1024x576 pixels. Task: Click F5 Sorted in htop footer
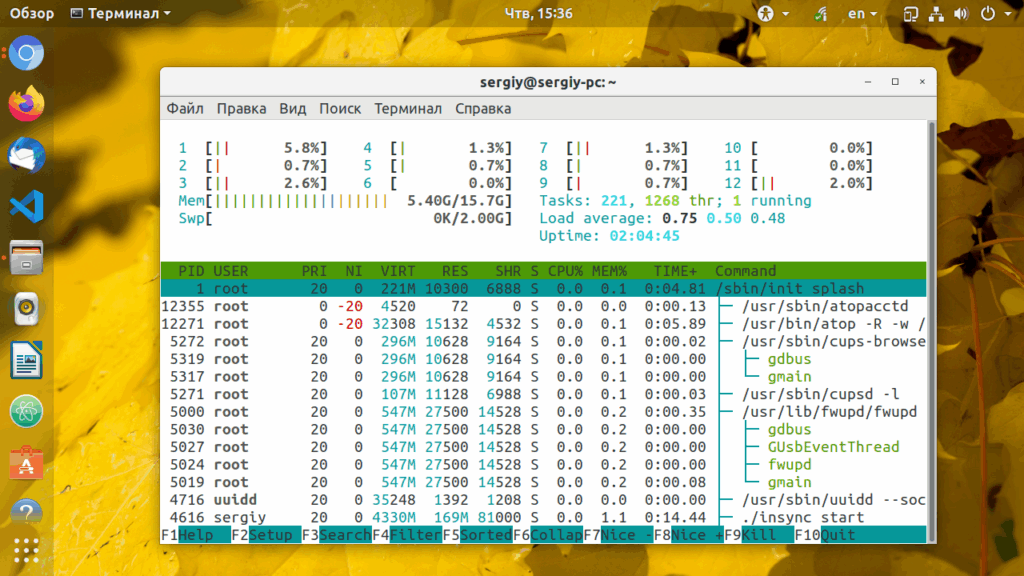(477, 535)
